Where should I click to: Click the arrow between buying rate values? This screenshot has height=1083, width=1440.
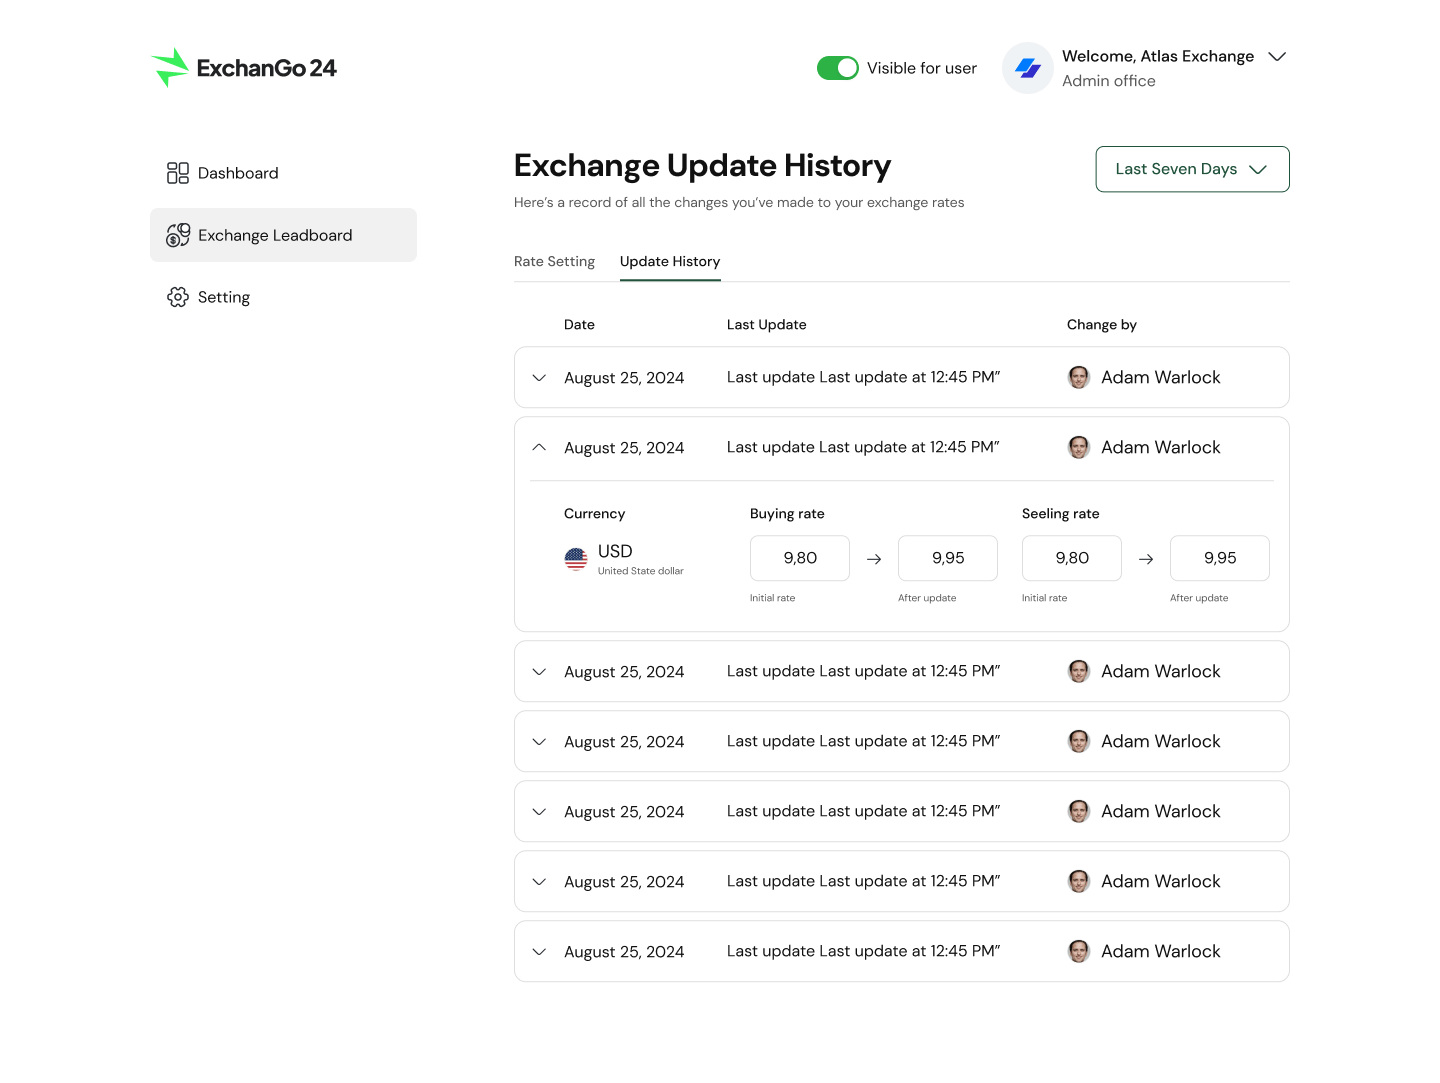pyautogui.click(x=874, y=558)
